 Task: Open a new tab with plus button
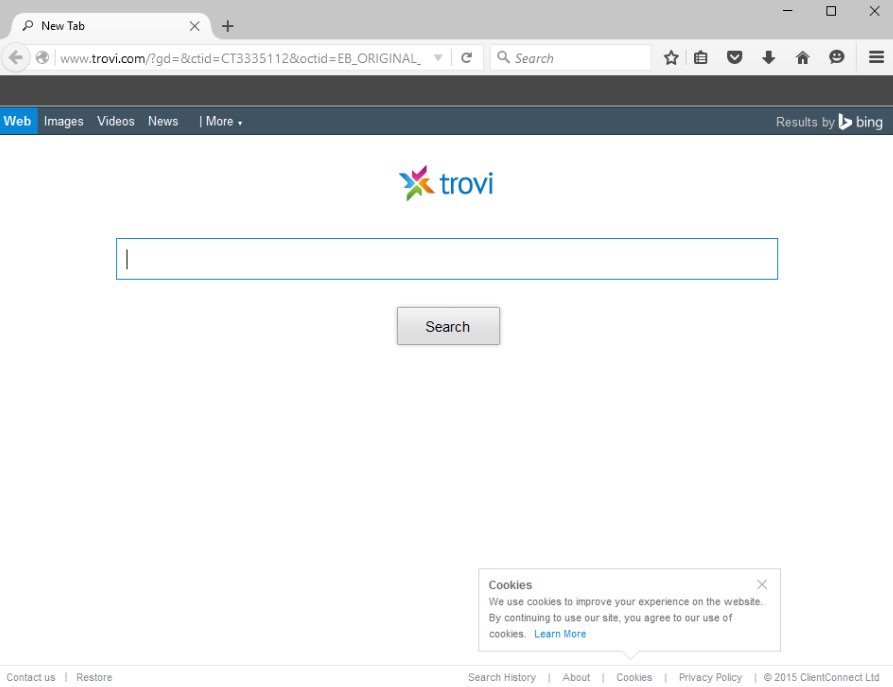click(228, 26)
